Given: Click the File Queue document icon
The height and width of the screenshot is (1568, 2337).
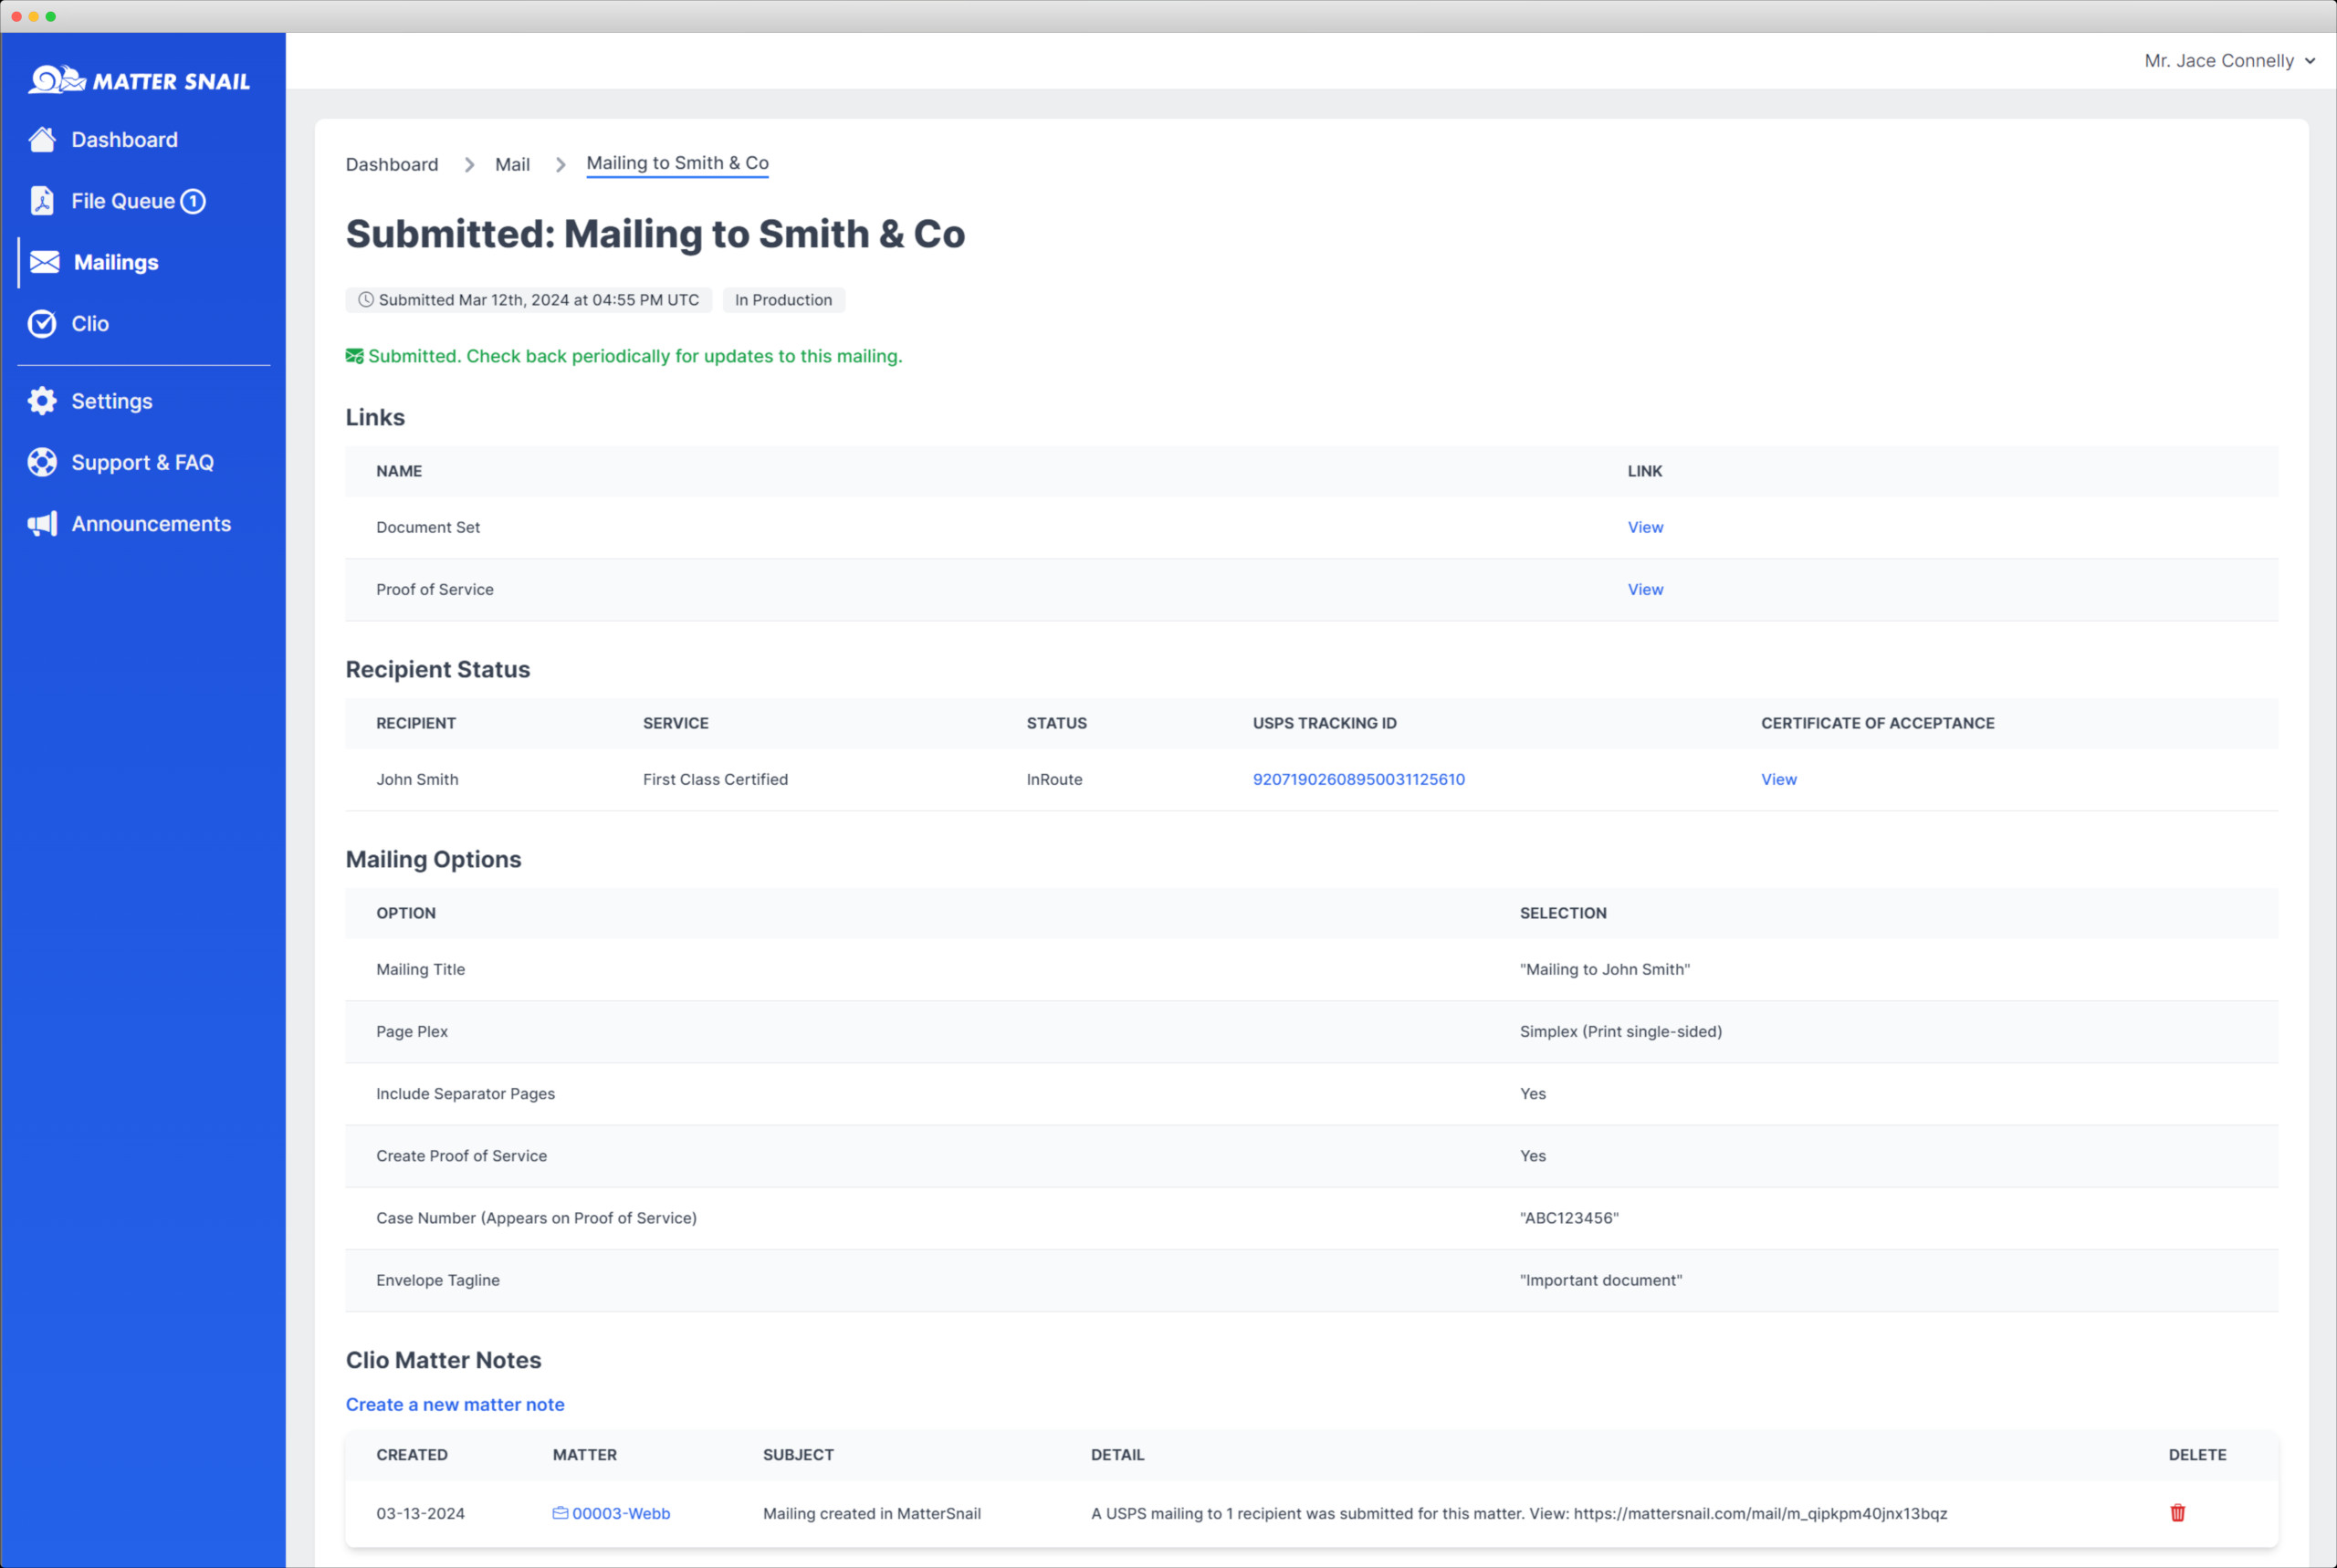Looking at the screenshot, I should tap(42, 201).
